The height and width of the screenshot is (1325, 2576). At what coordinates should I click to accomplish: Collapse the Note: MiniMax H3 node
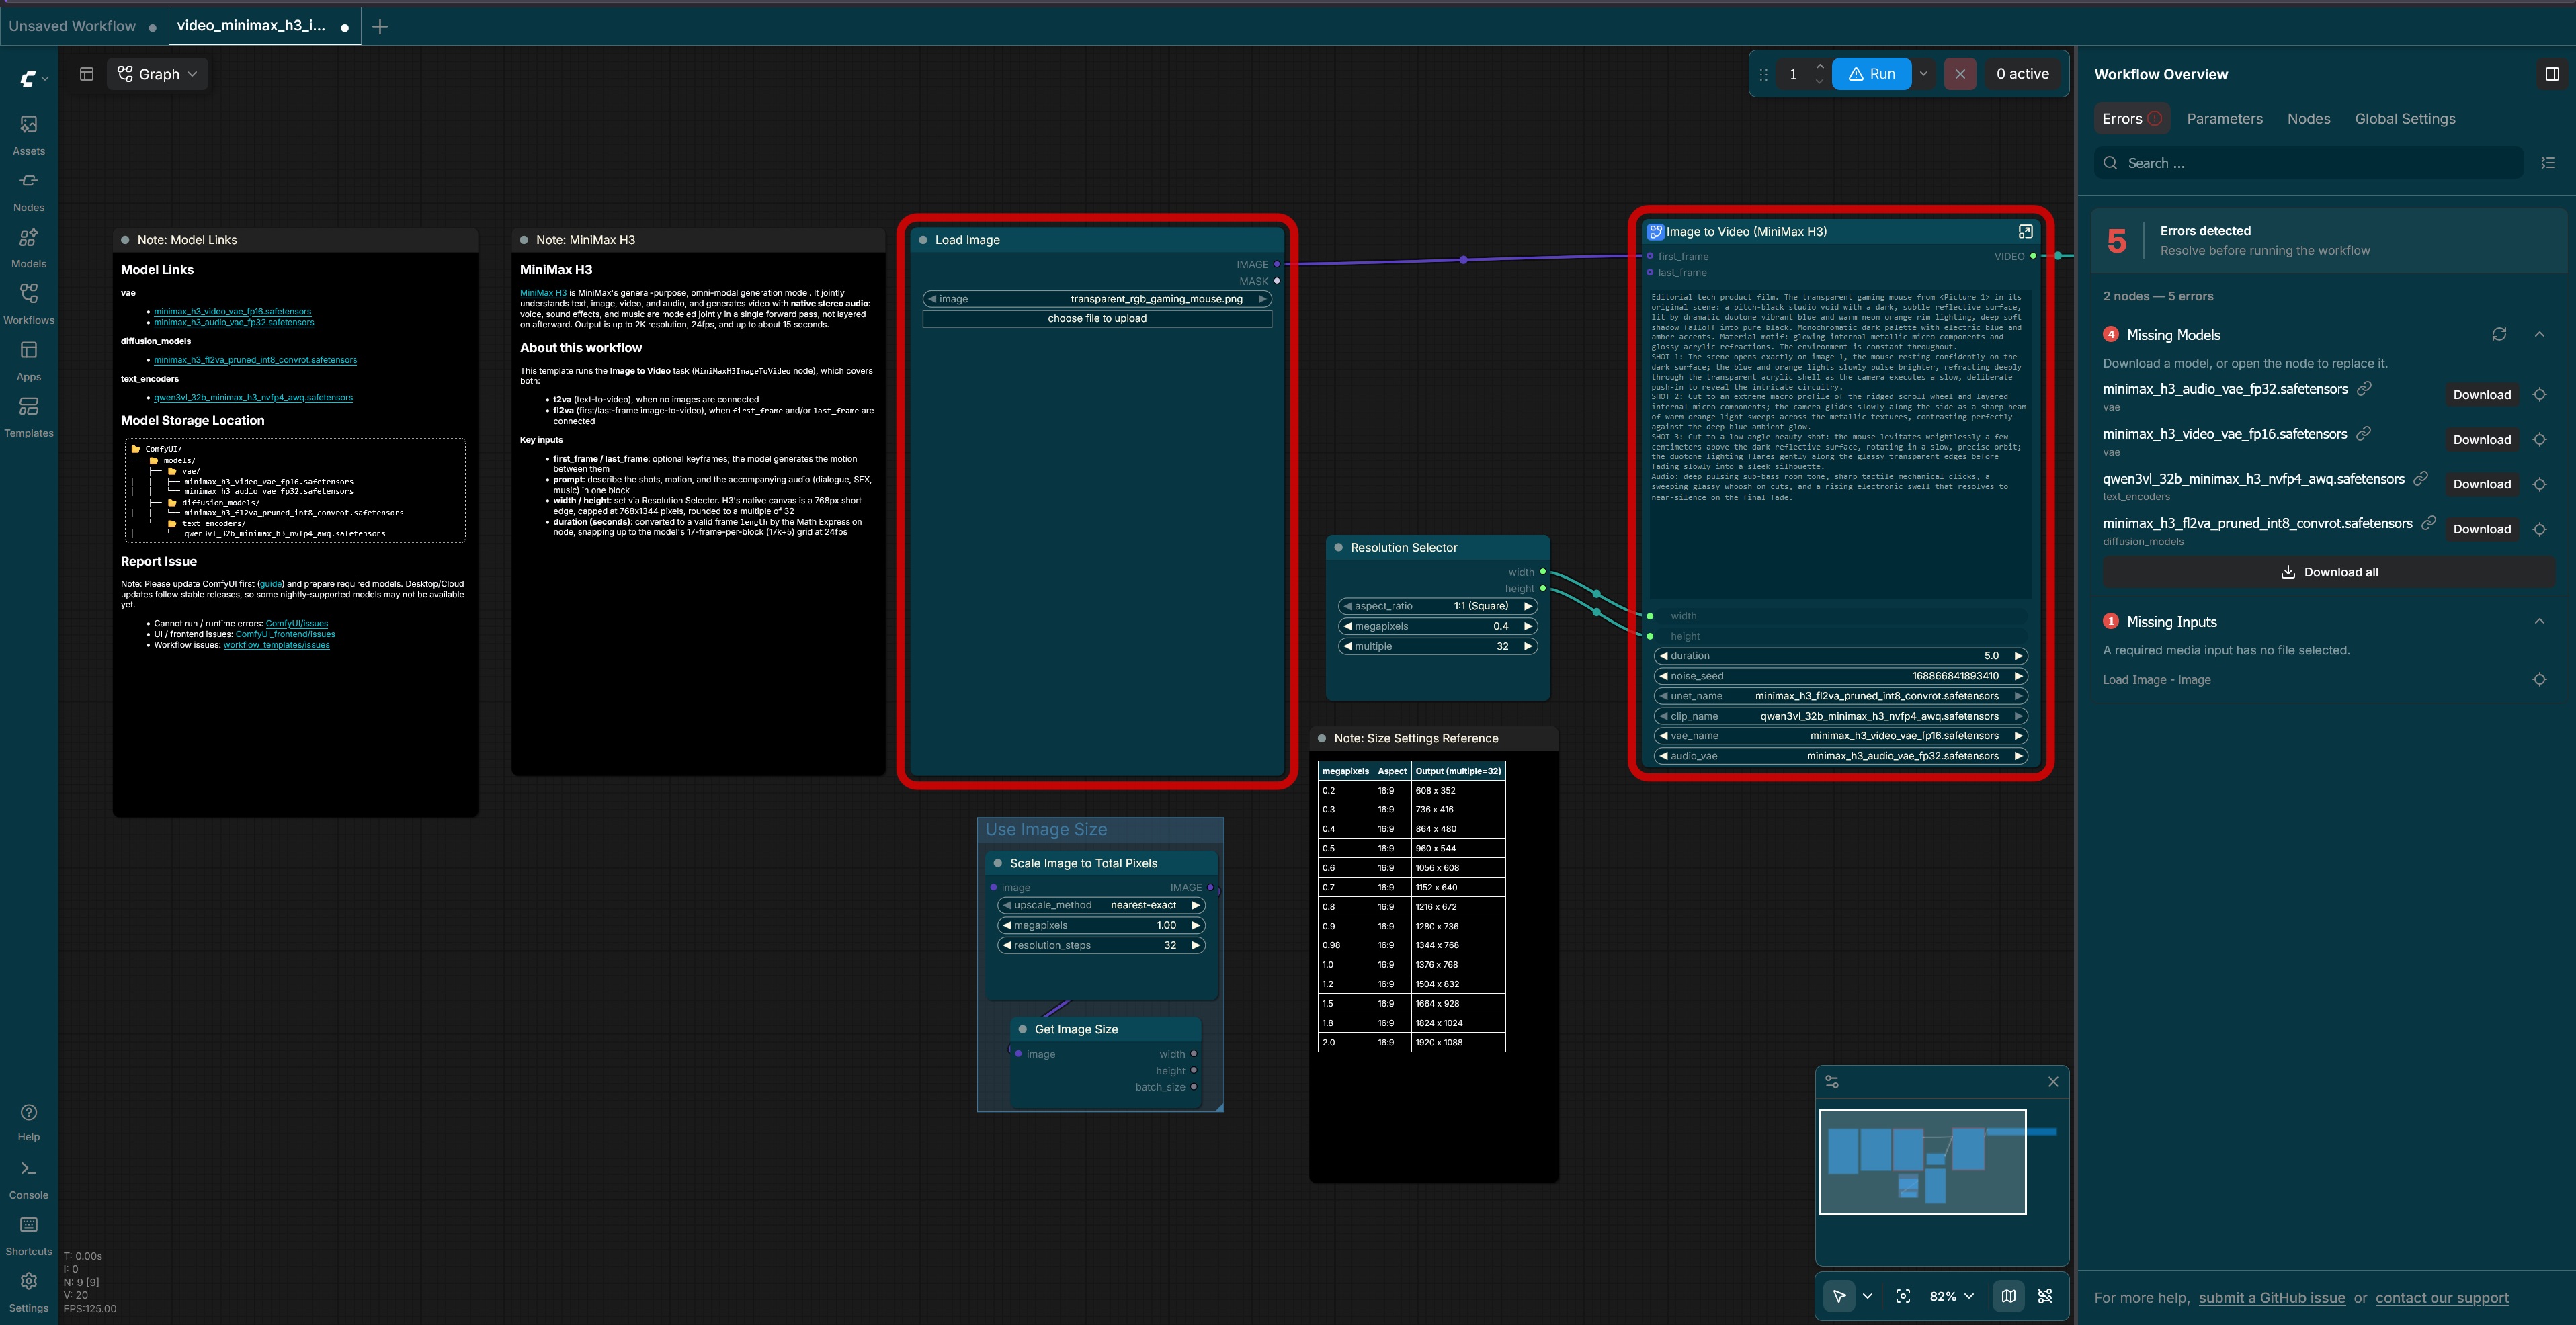[524, 240]
